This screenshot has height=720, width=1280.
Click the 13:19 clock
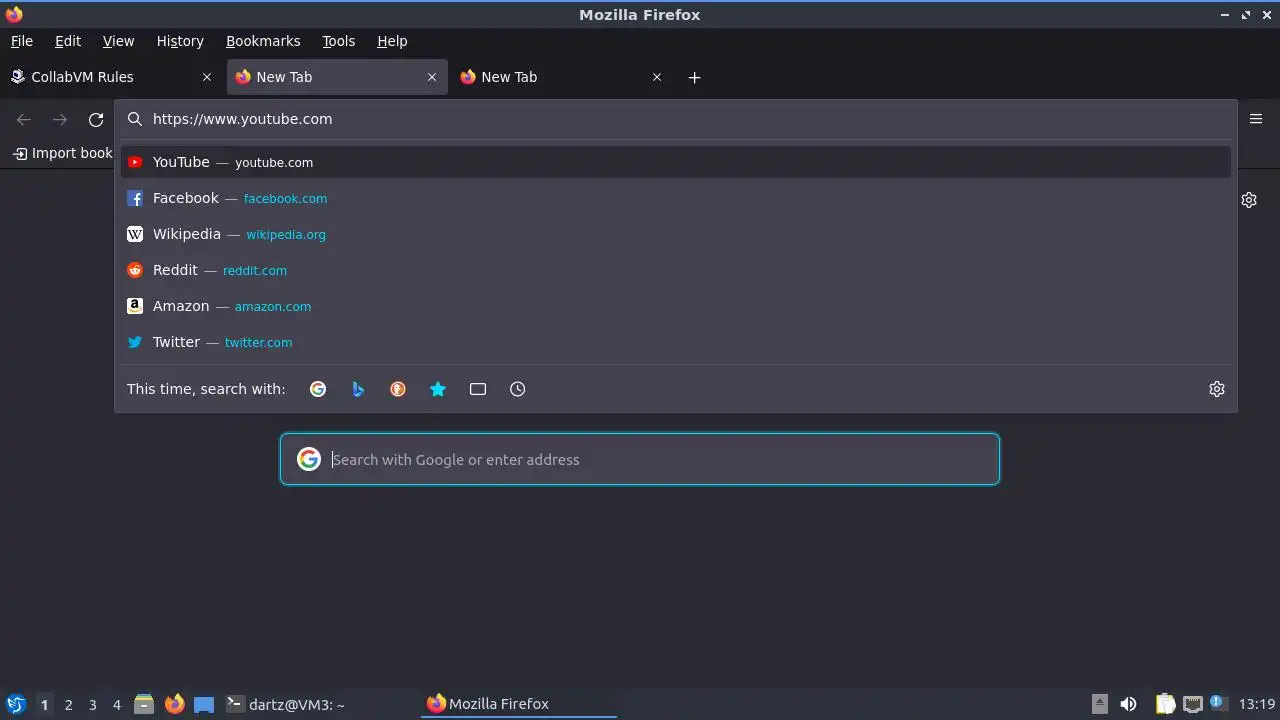[x=1257, y=704]
